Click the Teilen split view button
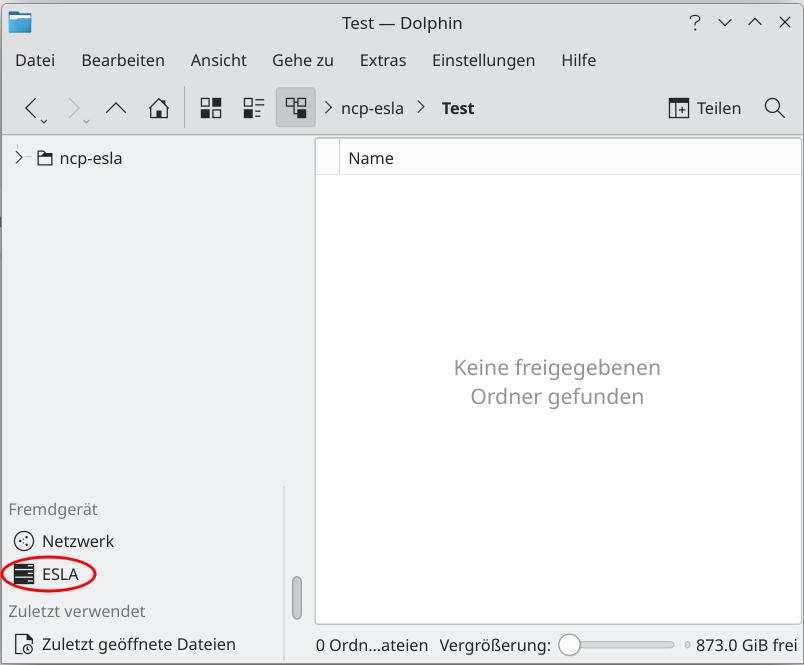This screenshot has height=665, width=804. point(705,108)
